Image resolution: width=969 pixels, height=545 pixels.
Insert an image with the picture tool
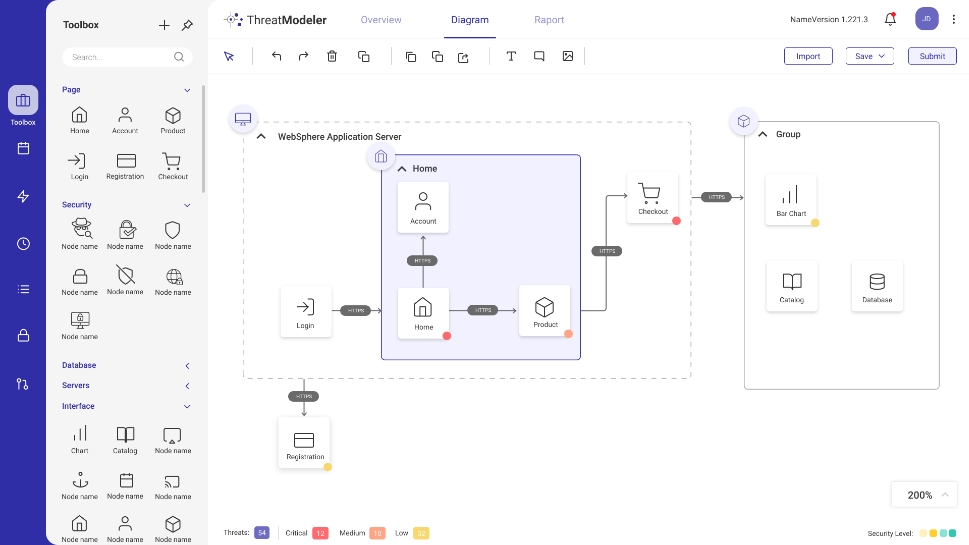(568, 56)
